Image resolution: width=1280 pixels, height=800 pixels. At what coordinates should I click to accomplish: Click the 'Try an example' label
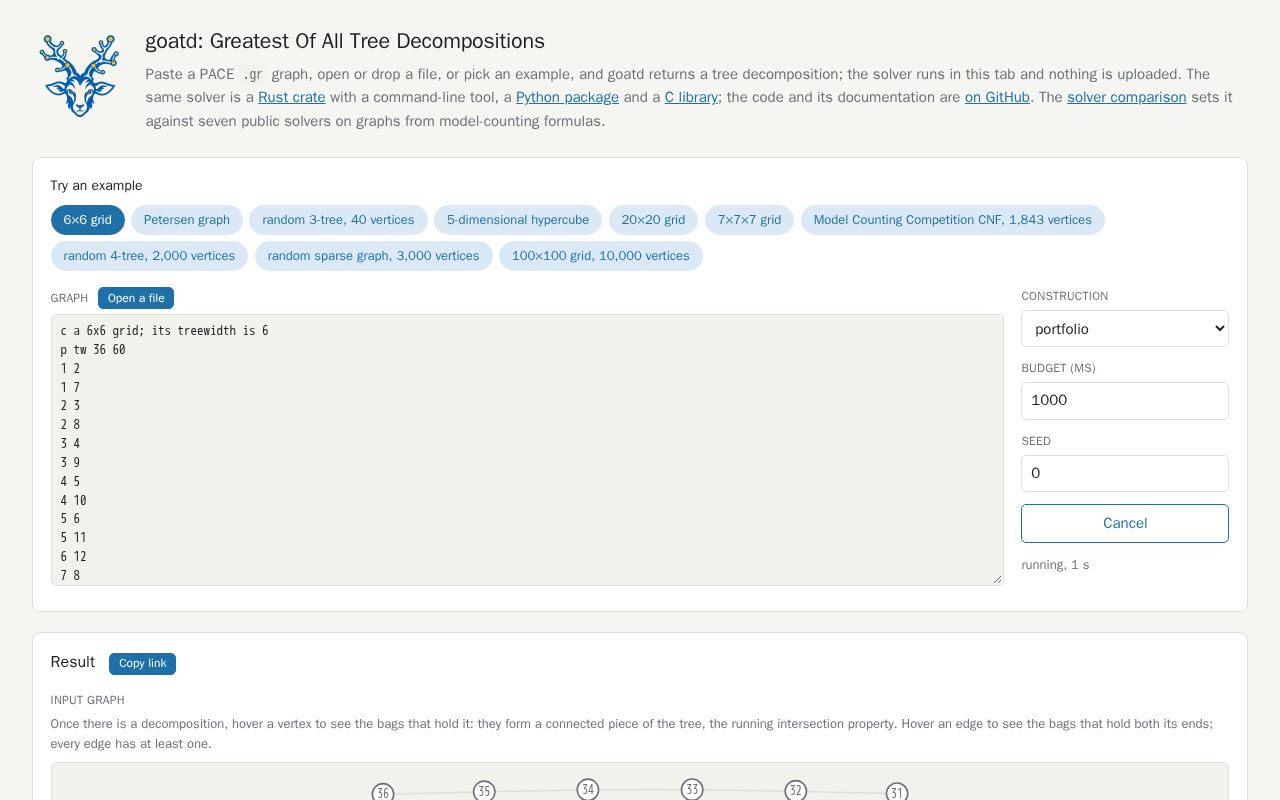96,186
